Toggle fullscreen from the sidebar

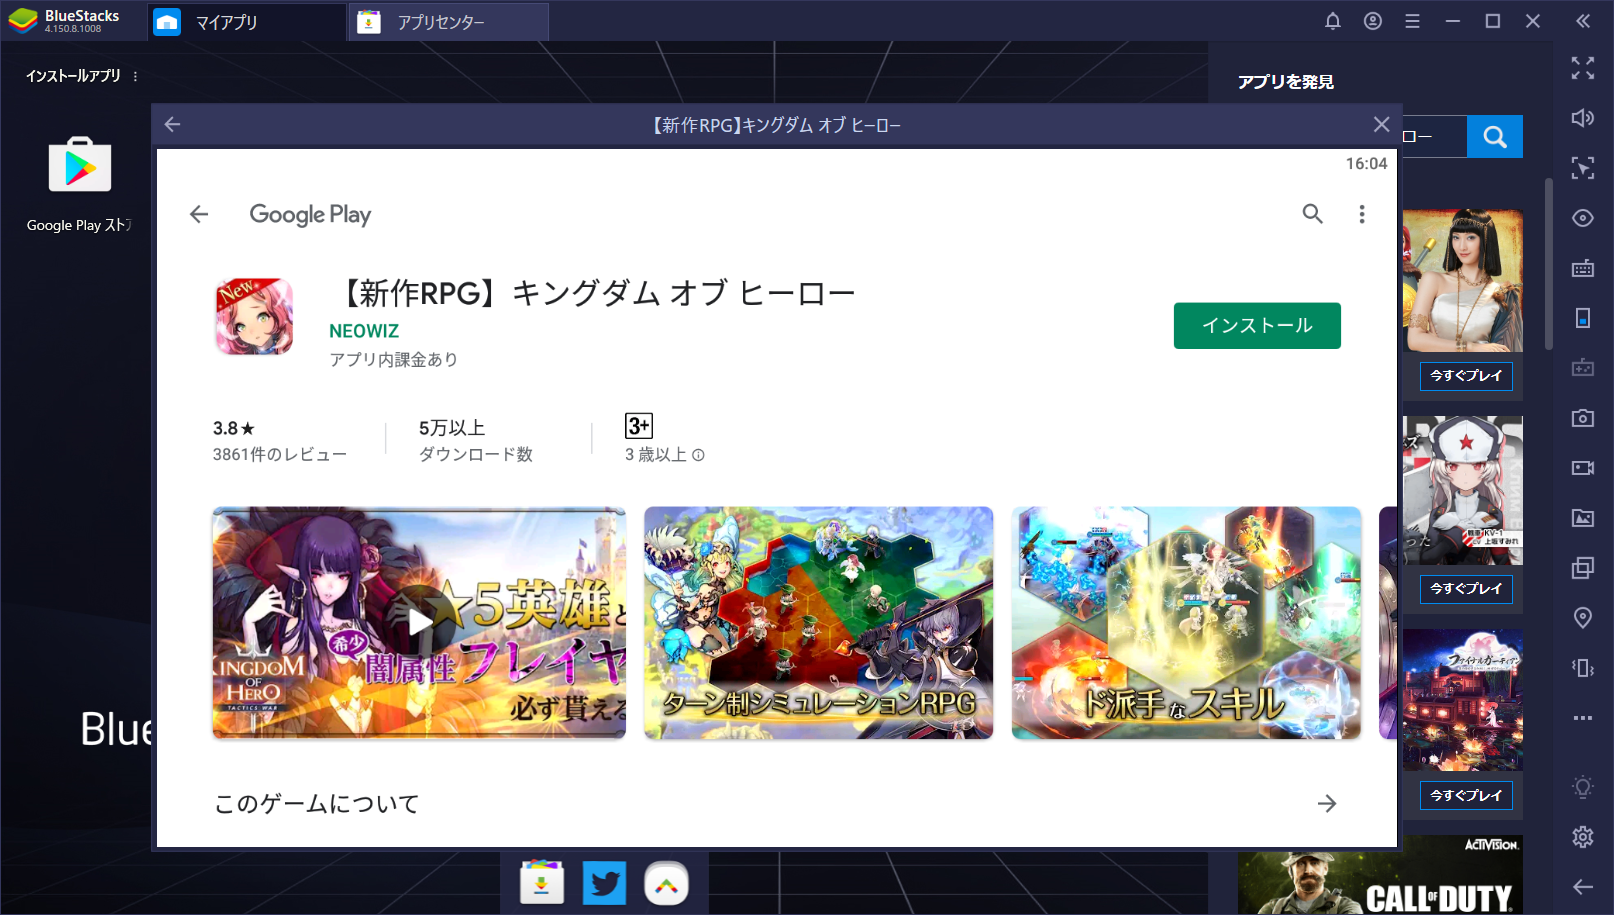click(1583, 68)
